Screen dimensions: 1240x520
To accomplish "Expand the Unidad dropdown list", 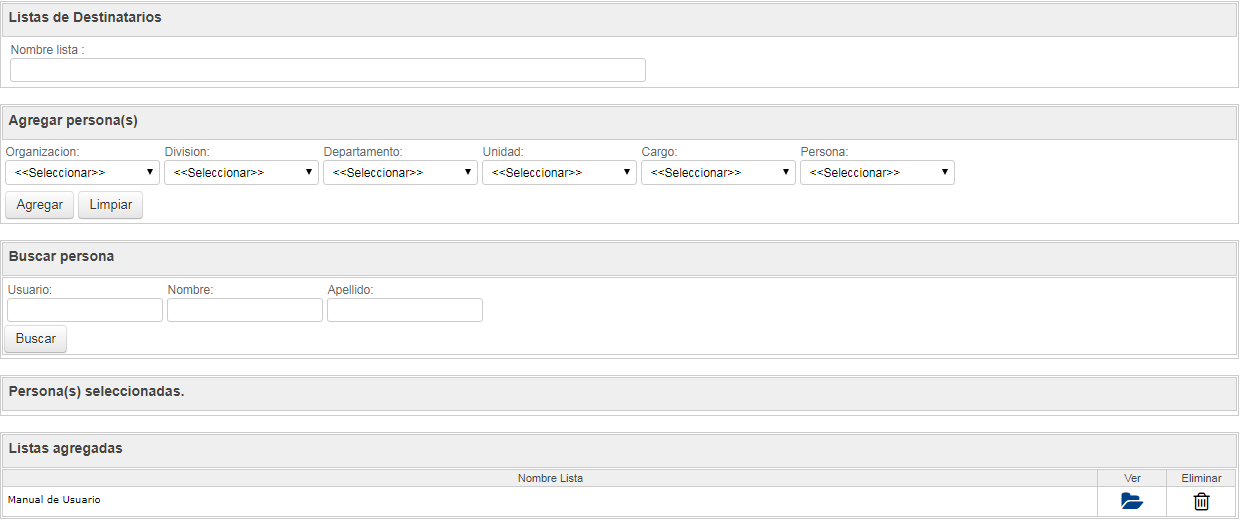I will click(x=559, y=172).
